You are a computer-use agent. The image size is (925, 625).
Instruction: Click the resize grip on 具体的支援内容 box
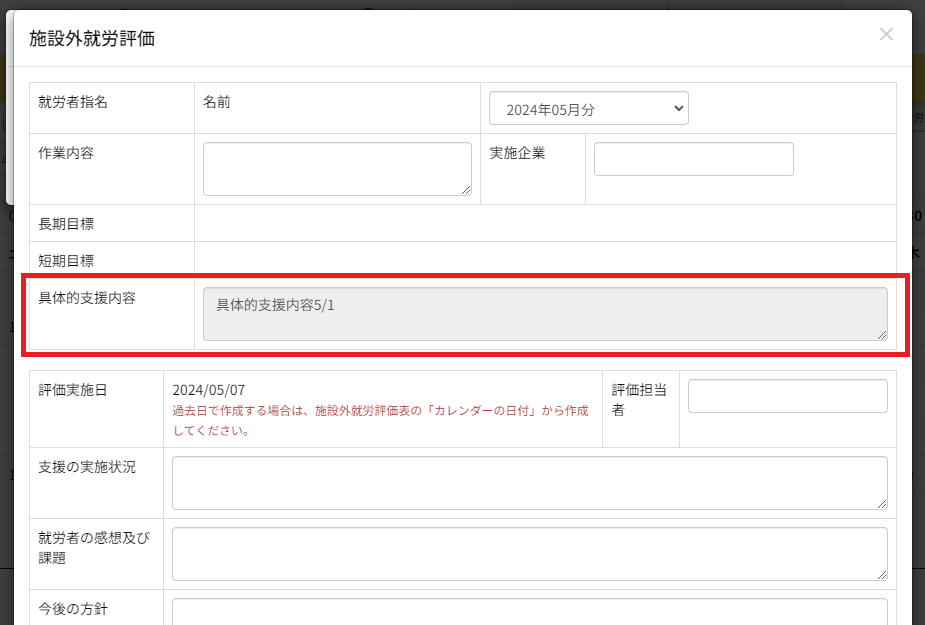(881, 335)
